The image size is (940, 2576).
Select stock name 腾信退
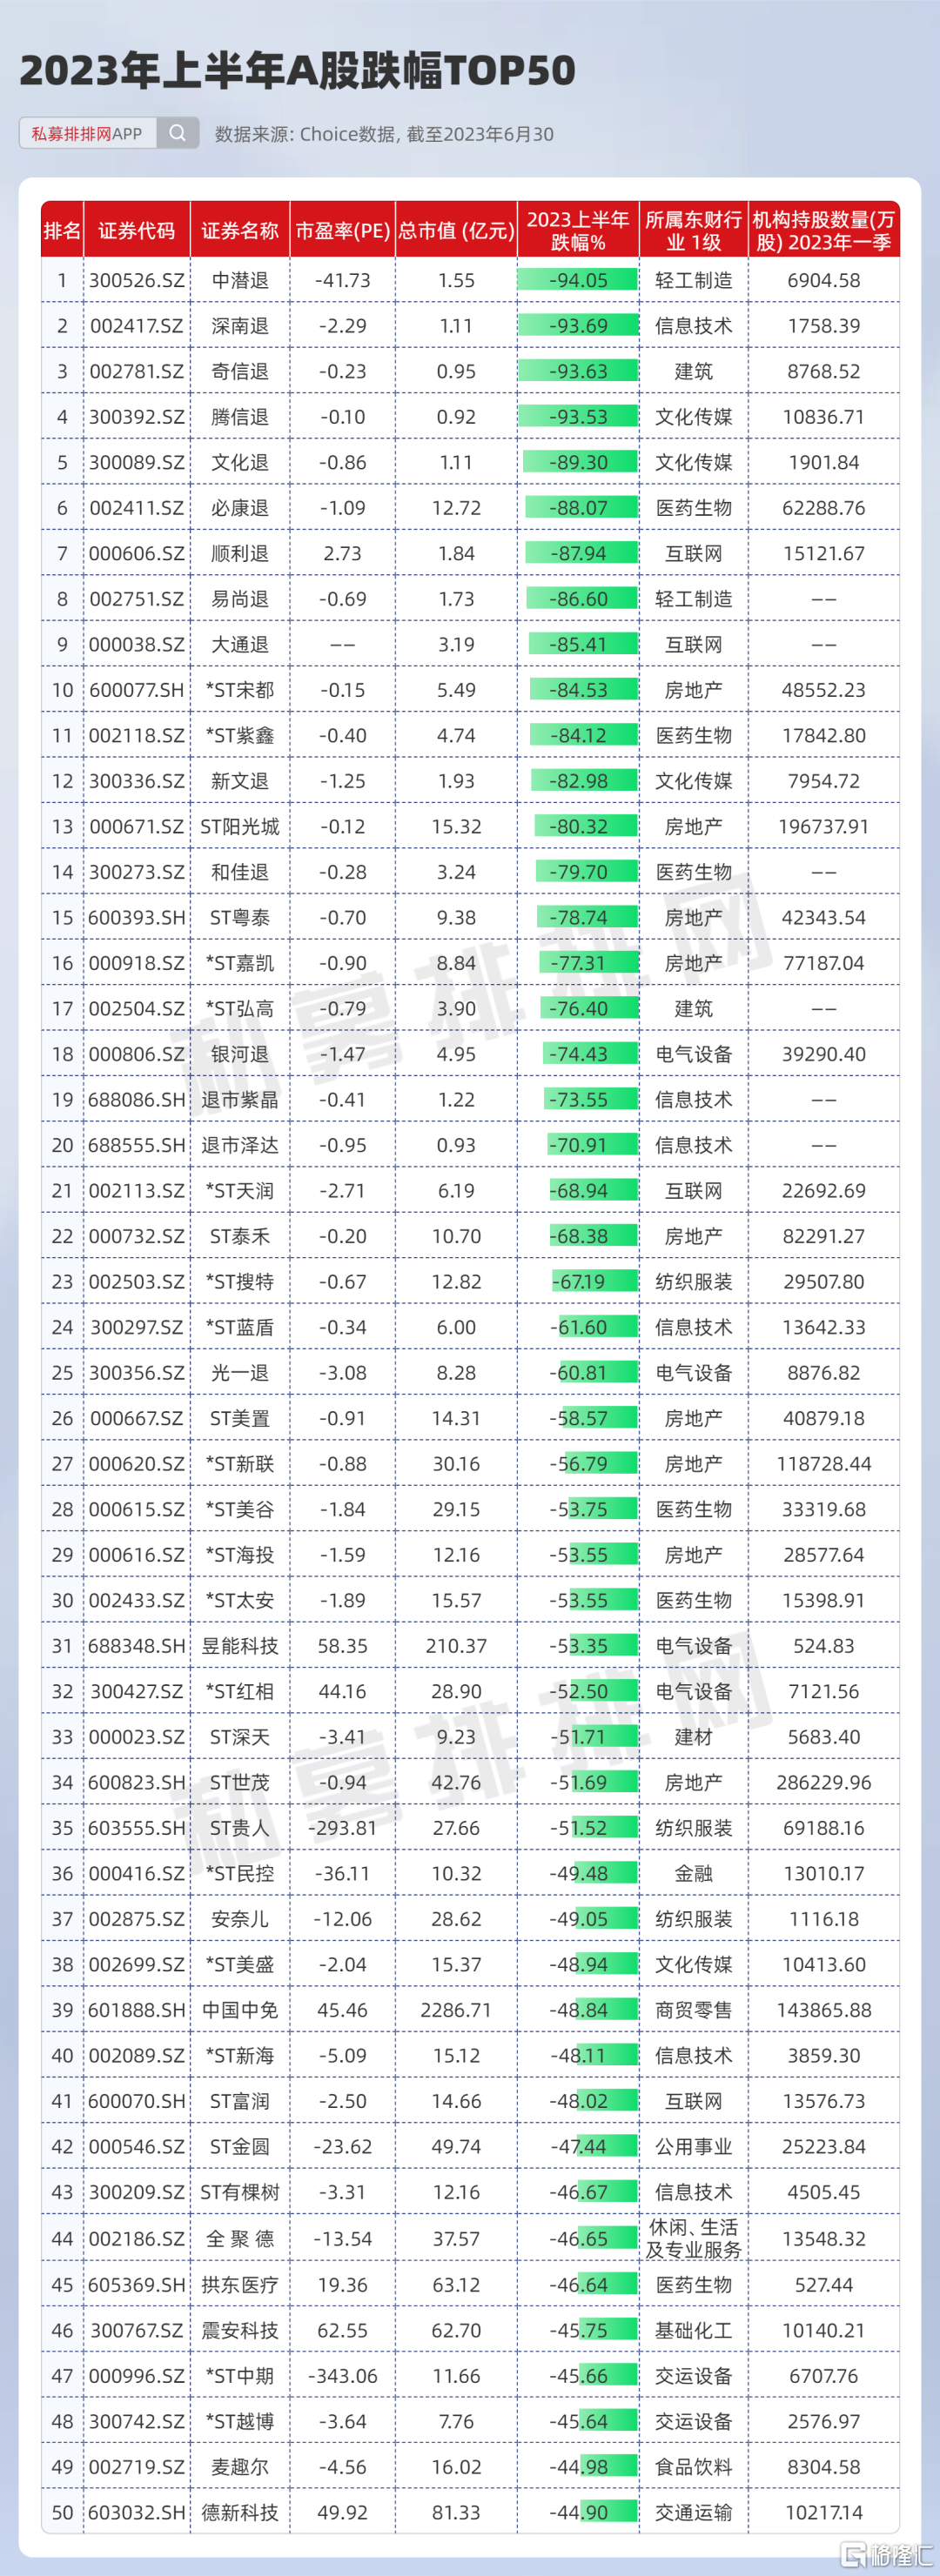click(240, 416)
